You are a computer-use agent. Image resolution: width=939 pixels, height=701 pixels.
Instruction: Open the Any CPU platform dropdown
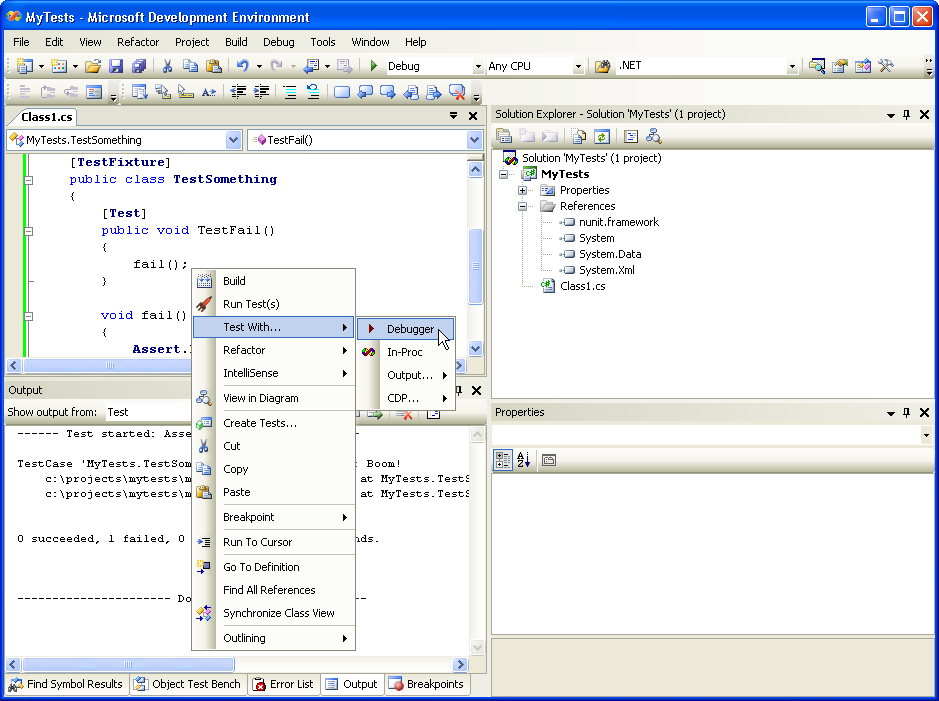[x=578, y=66]
